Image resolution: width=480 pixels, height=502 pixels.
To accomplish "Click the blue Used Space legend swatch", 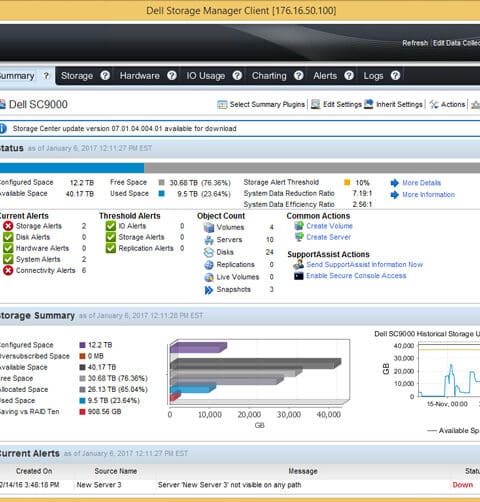I will 82,401.
